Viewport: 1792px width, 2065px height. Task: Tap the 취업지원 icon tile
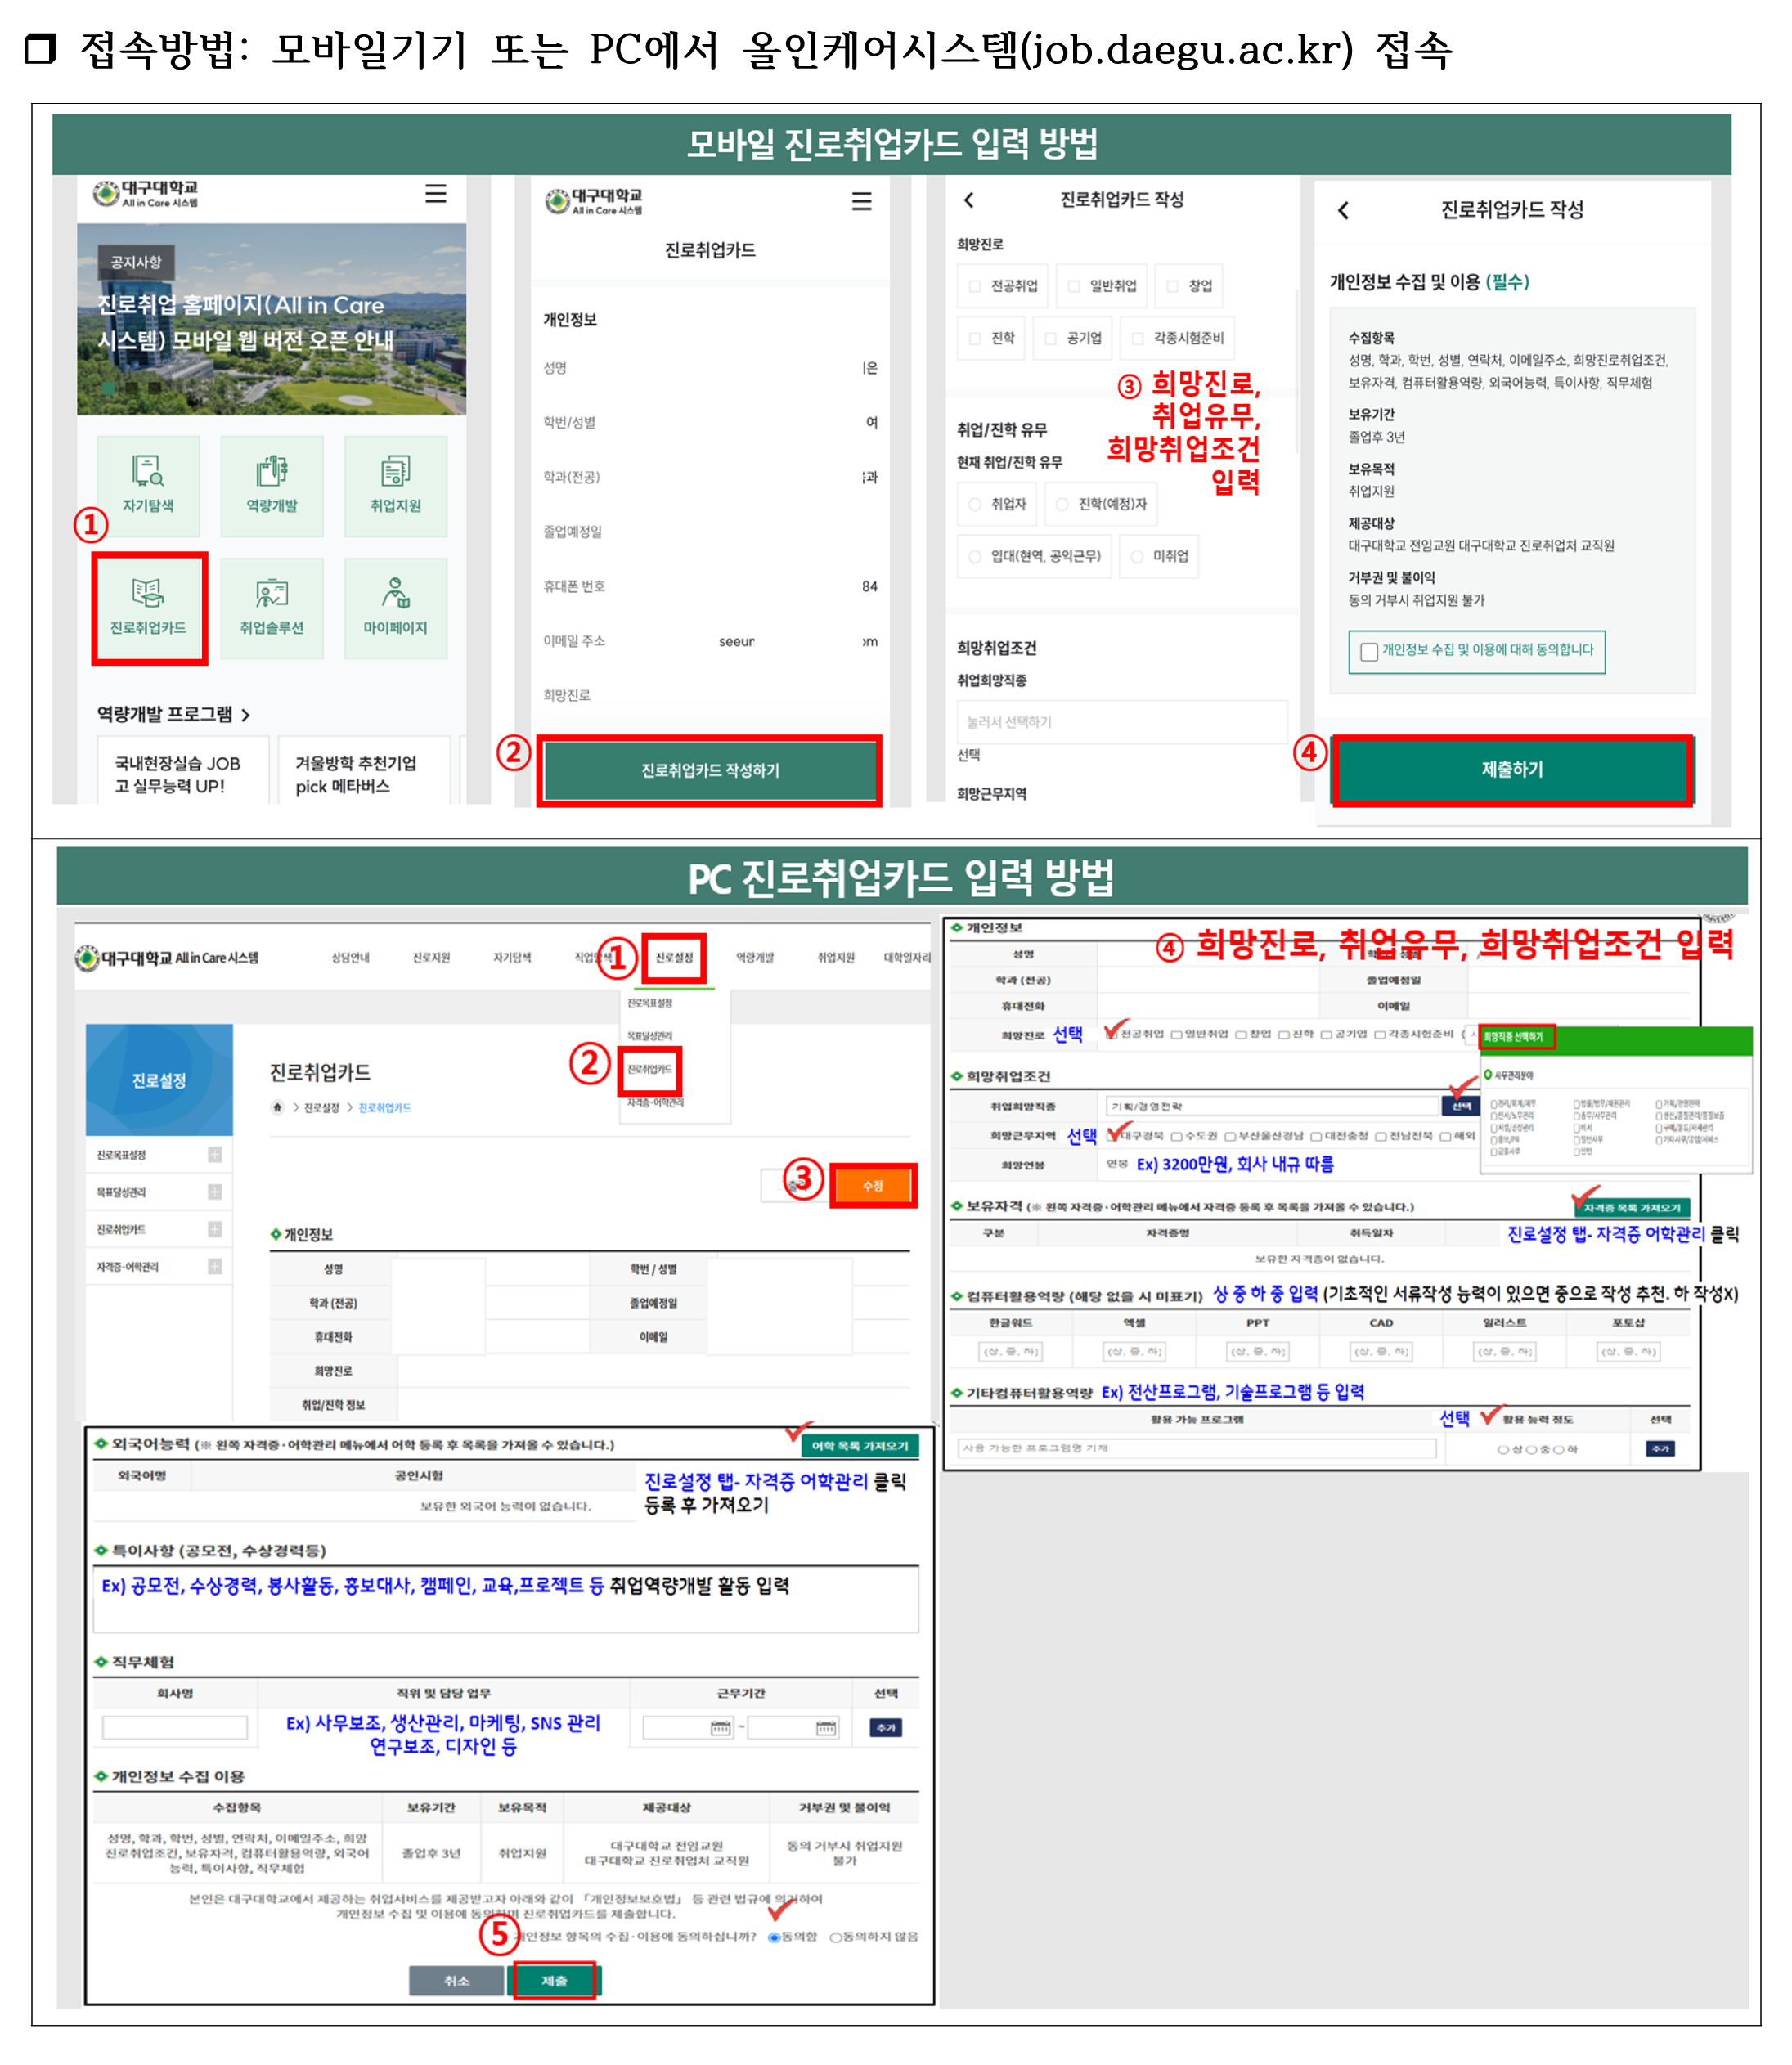pyautogui.click(x=395, y=485)
